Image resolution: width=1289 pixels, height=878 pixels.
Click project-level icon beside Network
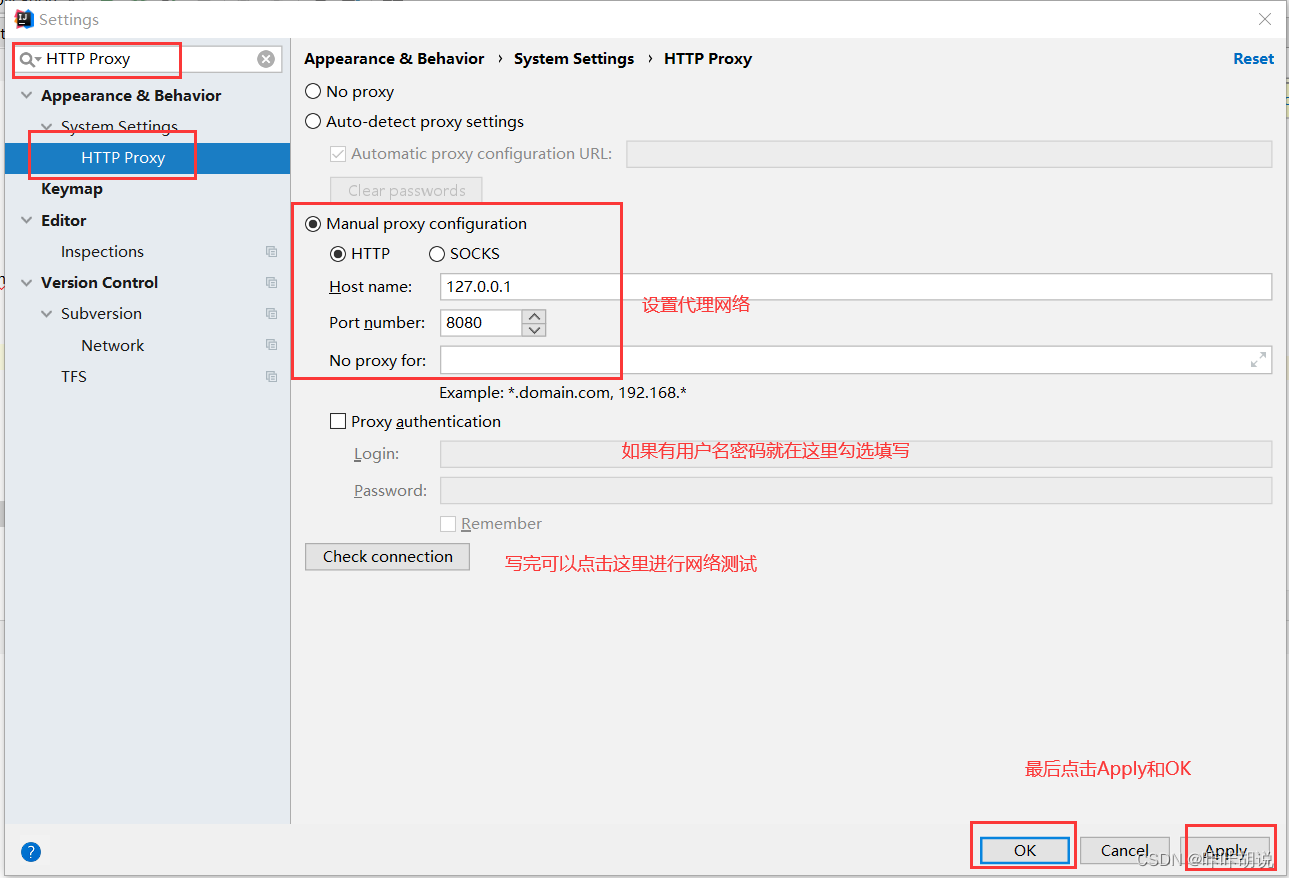[271, 345]
